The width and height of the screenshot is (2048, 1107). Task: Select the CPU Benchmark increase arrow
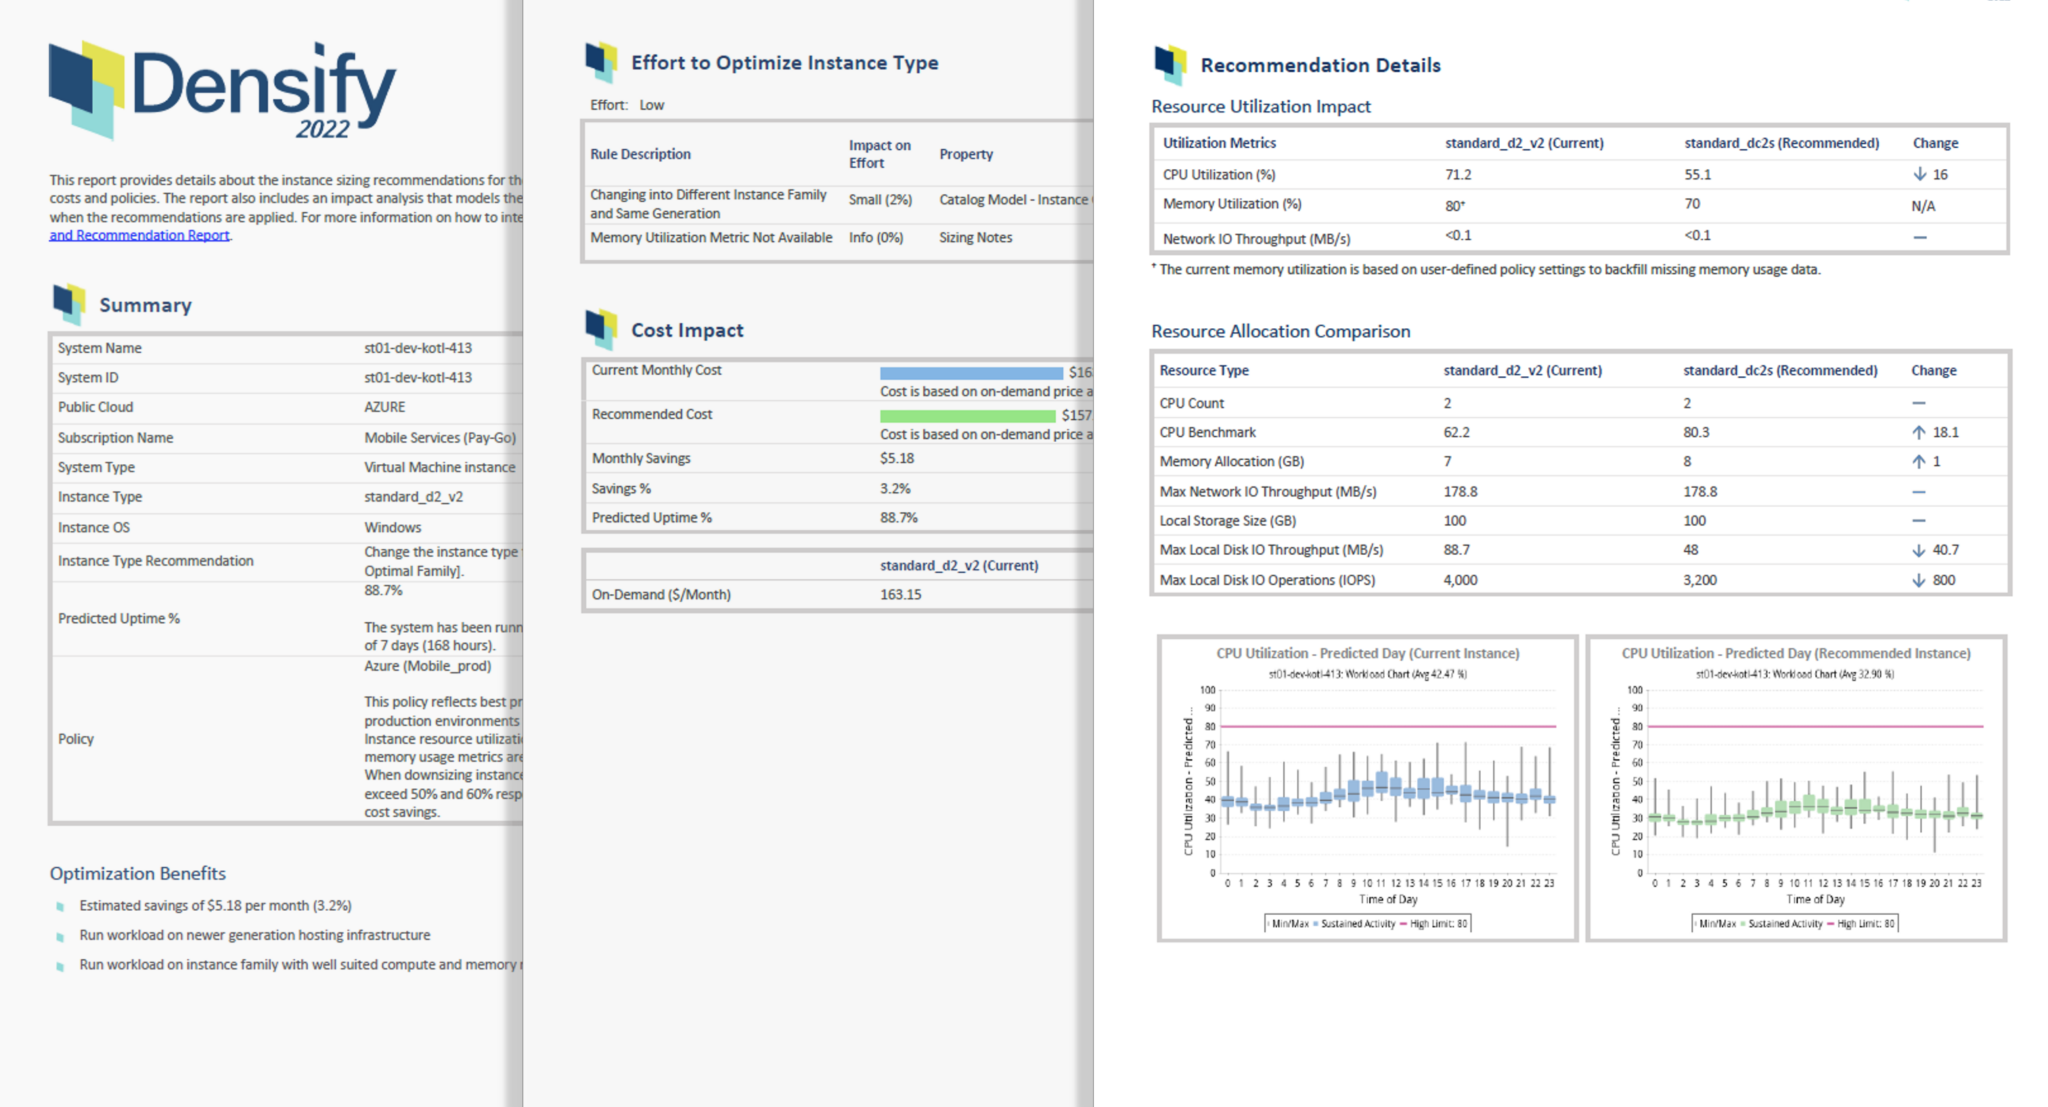[x=1919, y=432]
